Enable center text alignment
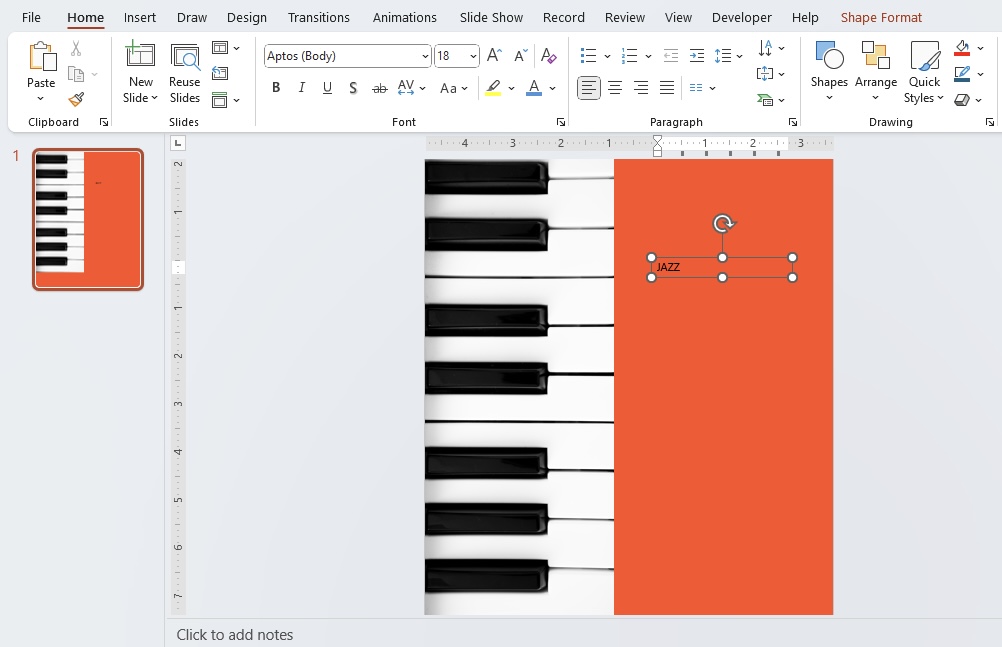Screen dimensions: 1002x647 point(615,88)
